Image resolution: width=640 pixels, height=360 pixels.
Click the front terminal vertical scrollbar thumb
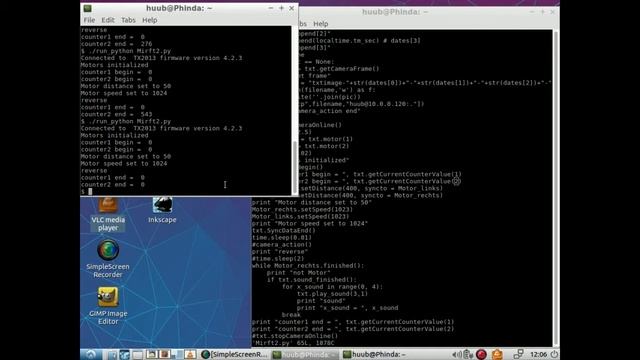click(x=295, y=167)
